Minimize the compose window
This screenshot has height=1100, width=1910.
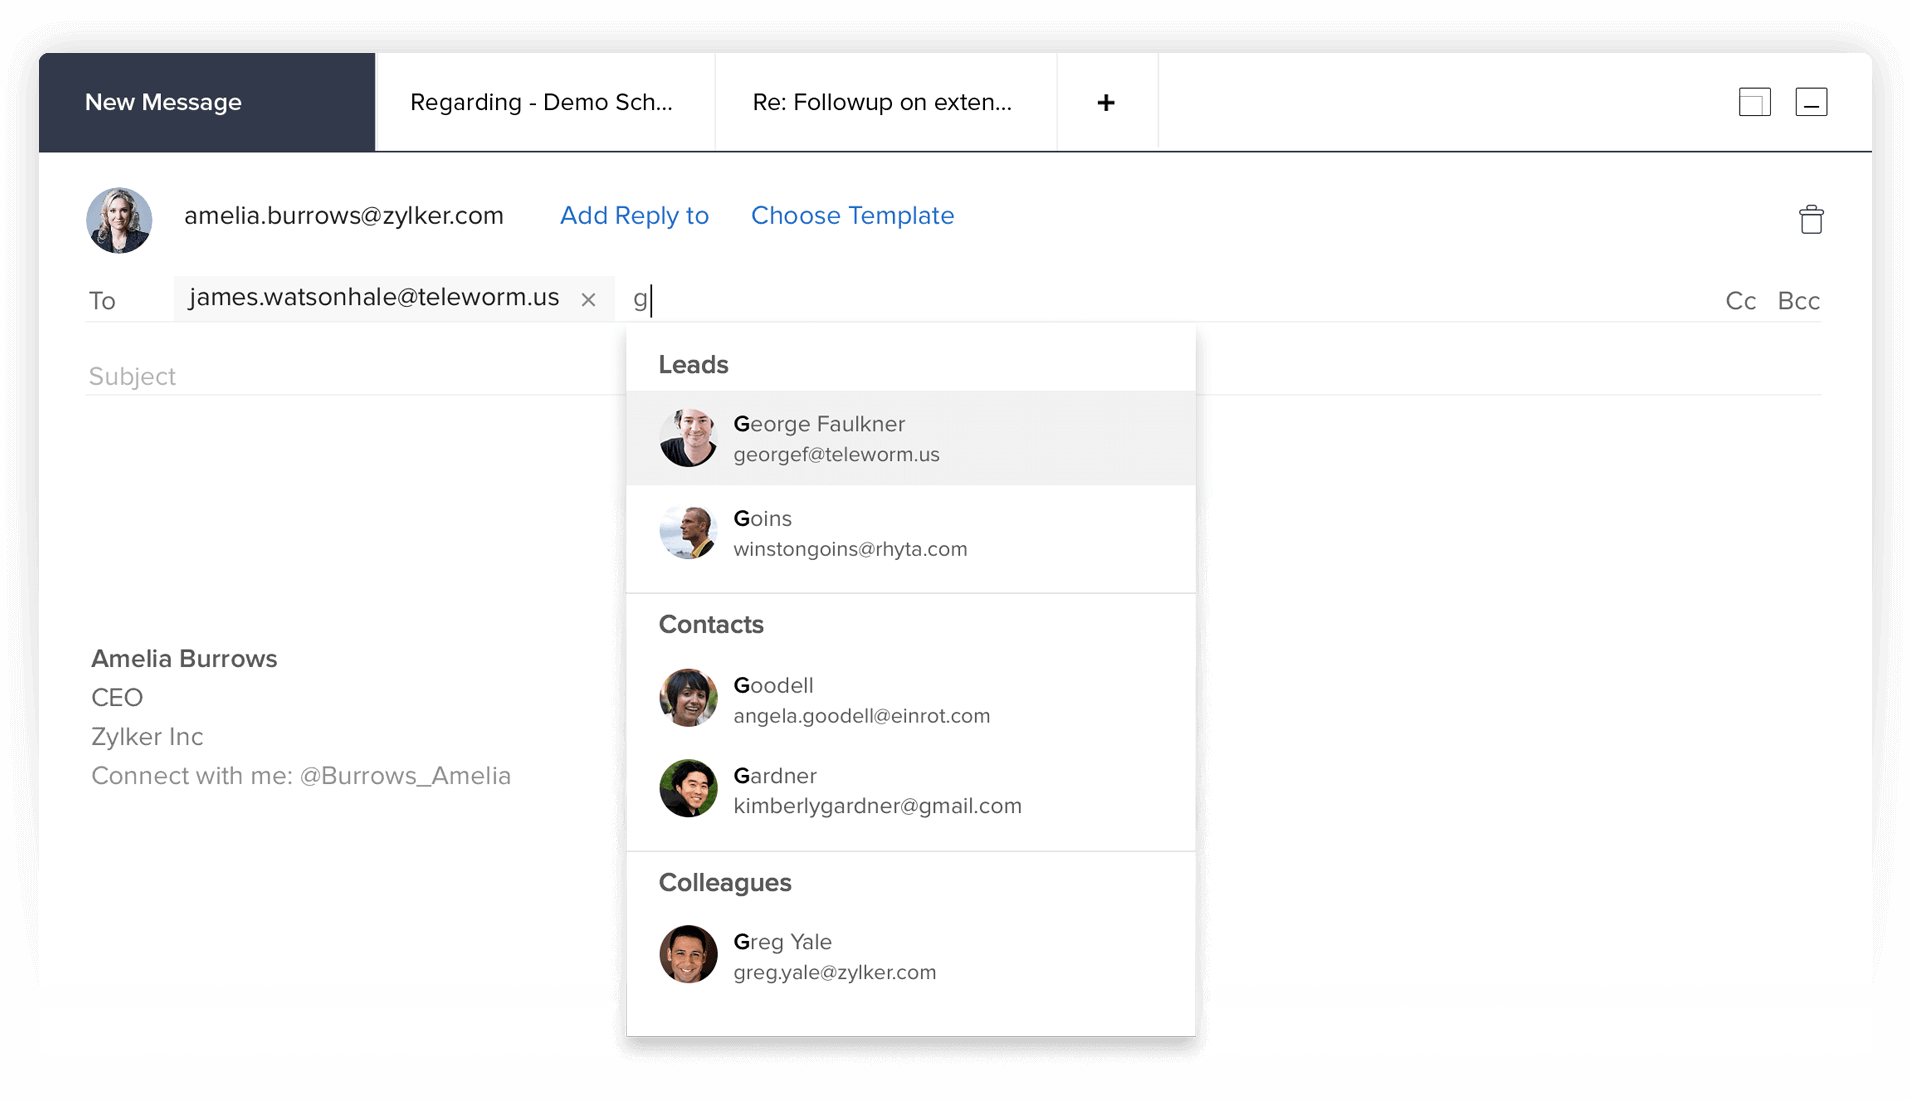coord(1811,102)
